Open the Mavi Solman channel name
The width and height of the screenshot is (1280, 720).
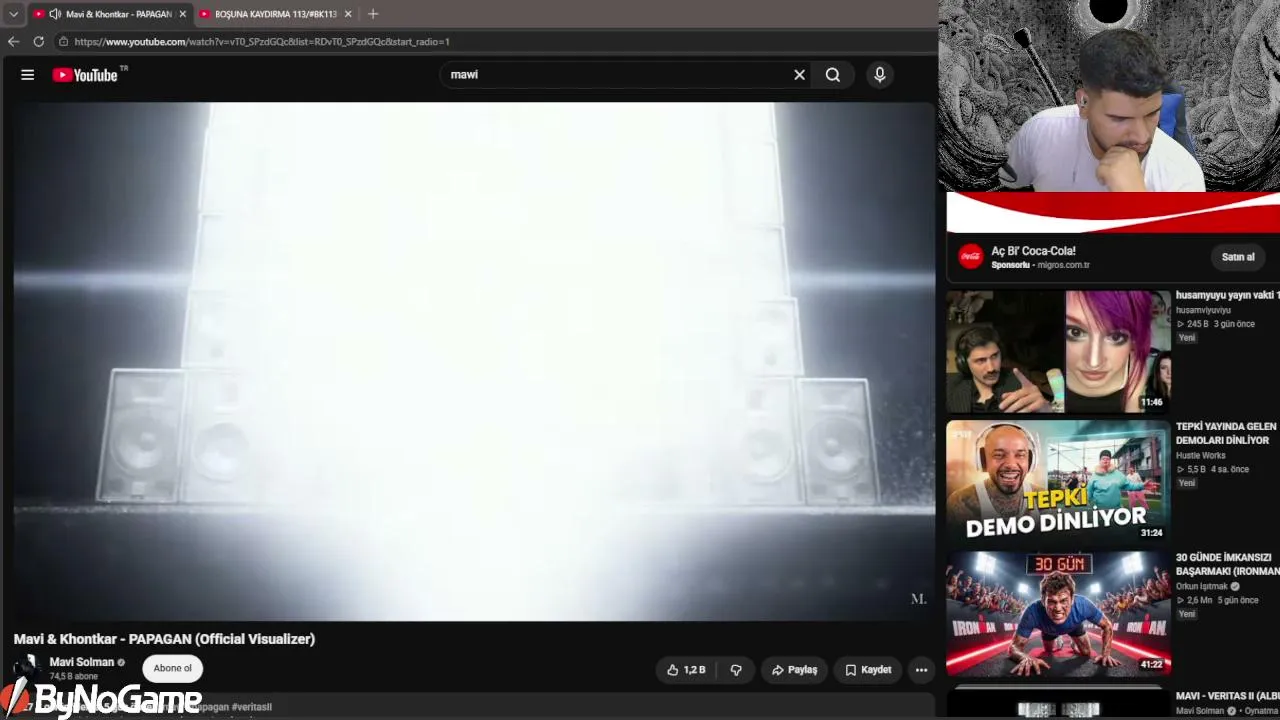[82, 662]
